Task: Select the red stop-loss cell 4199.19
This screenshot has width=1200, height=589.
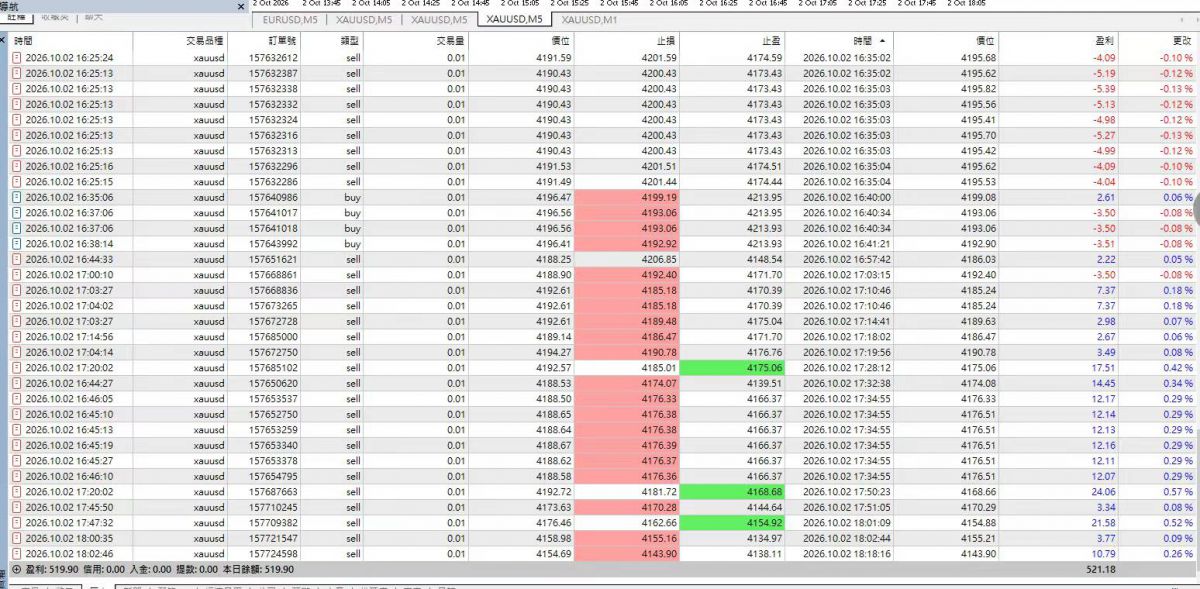Action: (x=627, y=197)
